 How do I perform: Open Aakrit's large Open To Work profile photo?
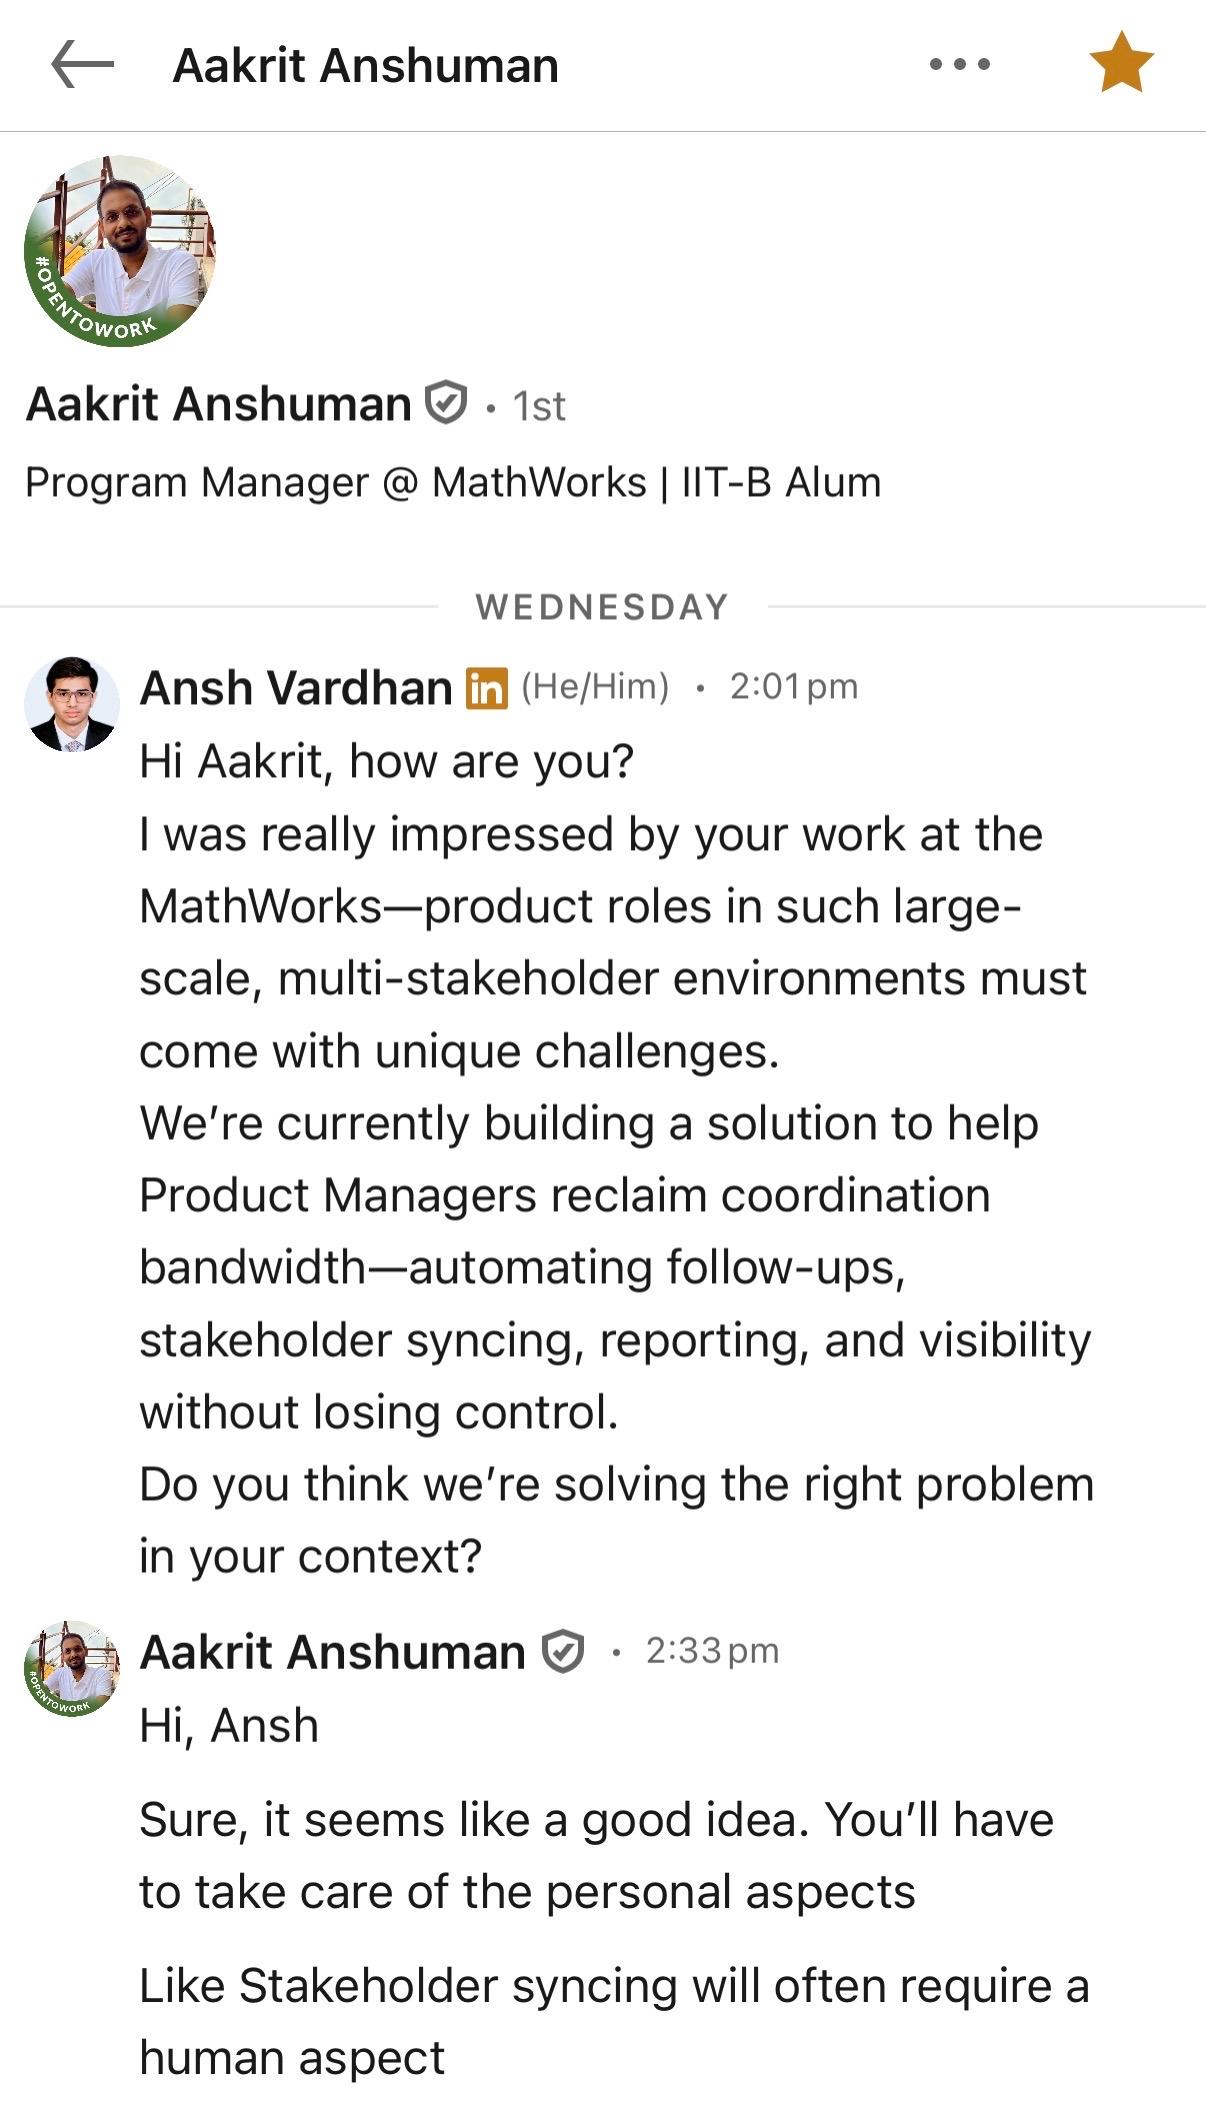point(120,251)
